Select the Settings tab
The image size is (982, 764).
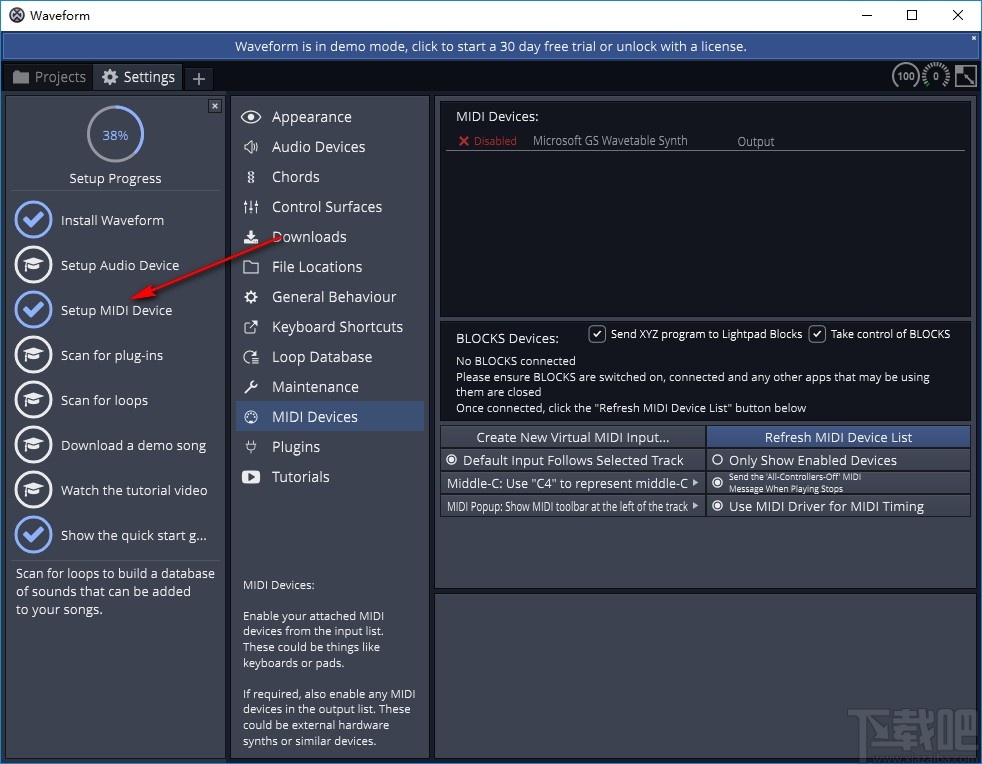(138, 77)
